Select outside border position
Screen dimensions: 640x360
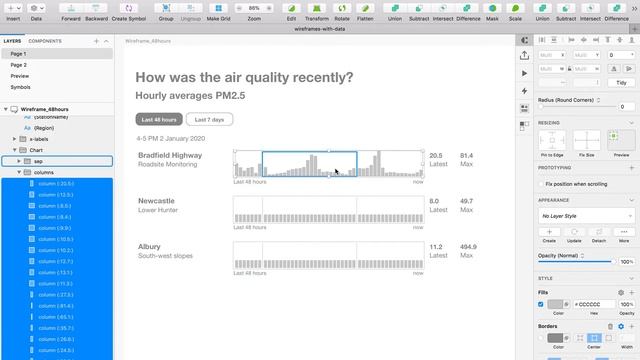609,338
